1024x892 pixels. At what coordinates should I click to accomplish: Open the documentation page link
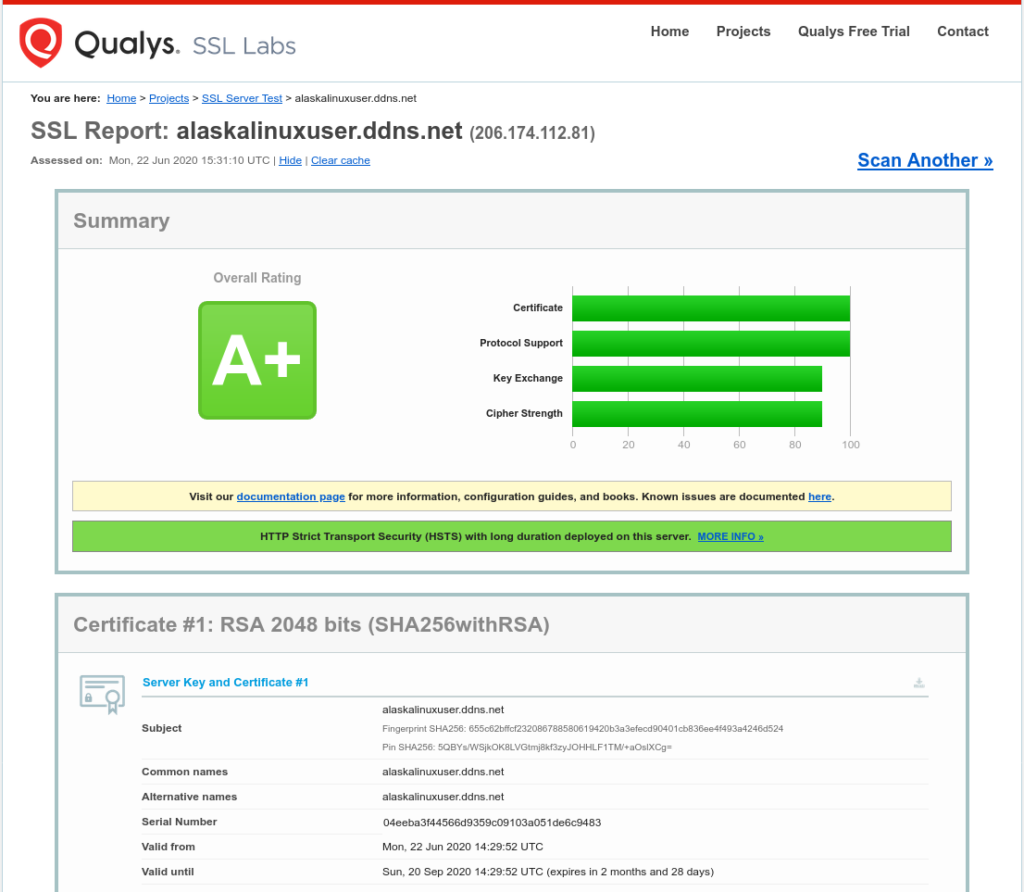pos(290,496)
